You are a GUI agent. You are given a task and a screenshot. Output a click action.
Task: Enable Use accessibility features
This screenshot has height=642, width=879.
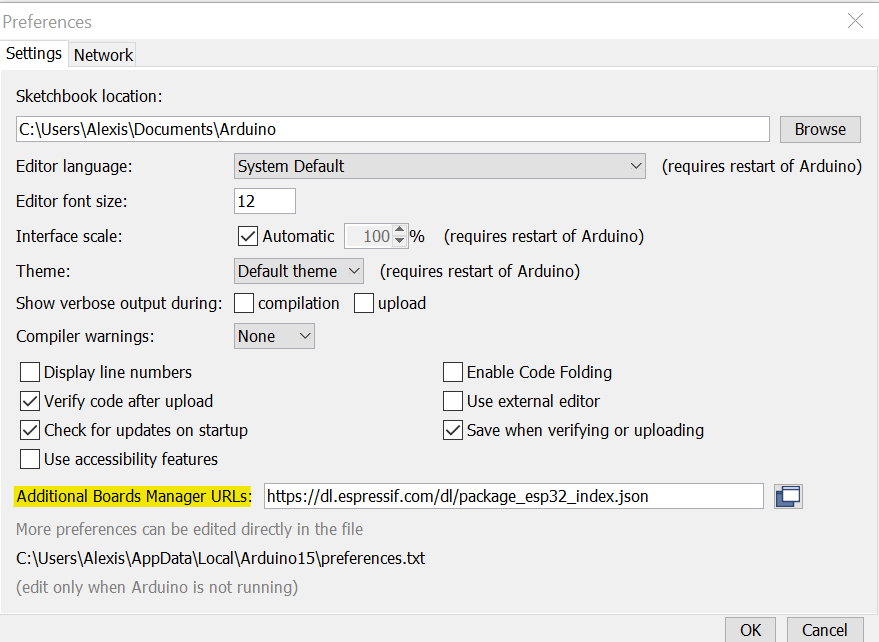click(x=30, y=459)
